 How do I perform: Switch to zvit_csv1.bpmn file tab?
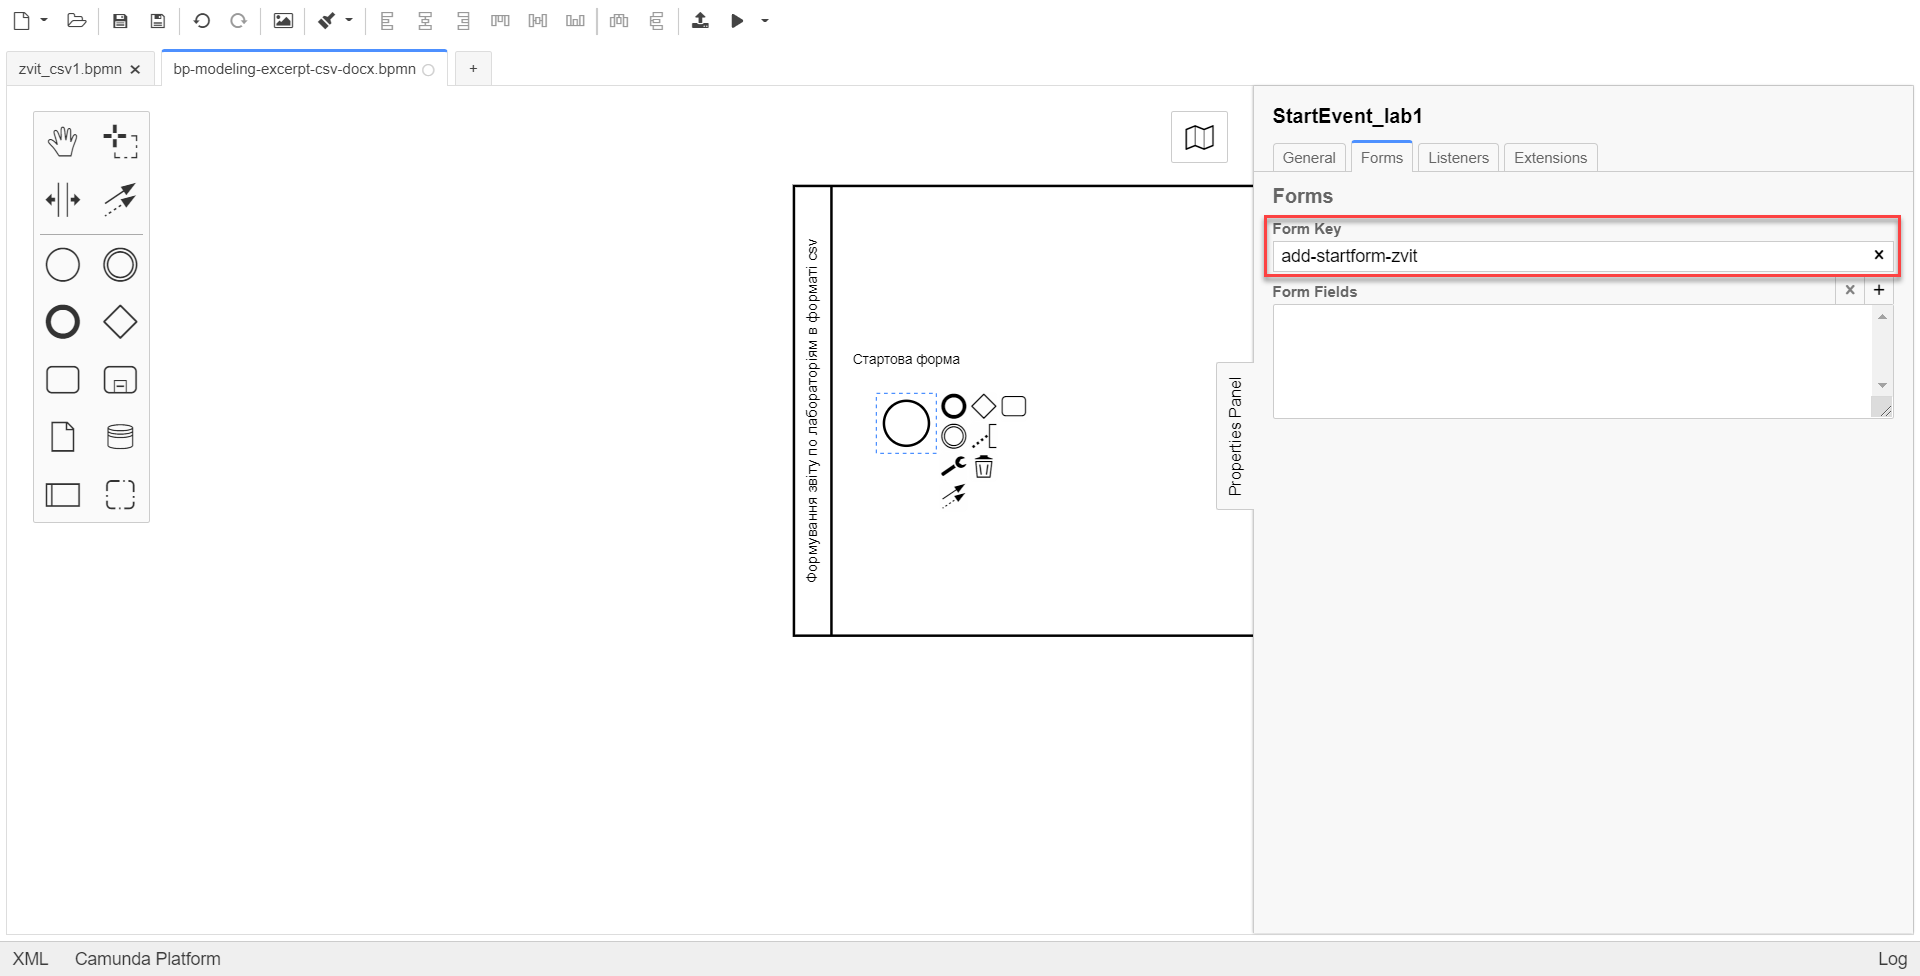(70, 69)
